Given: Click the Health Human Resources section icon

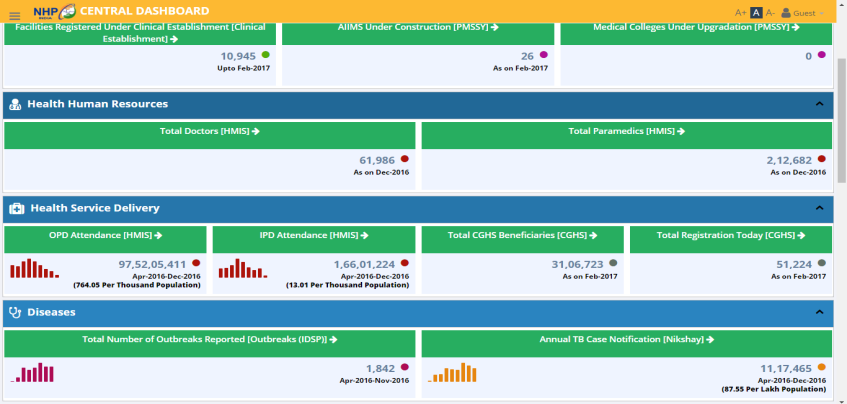Looking at the screenshot, I should (15, 104).
